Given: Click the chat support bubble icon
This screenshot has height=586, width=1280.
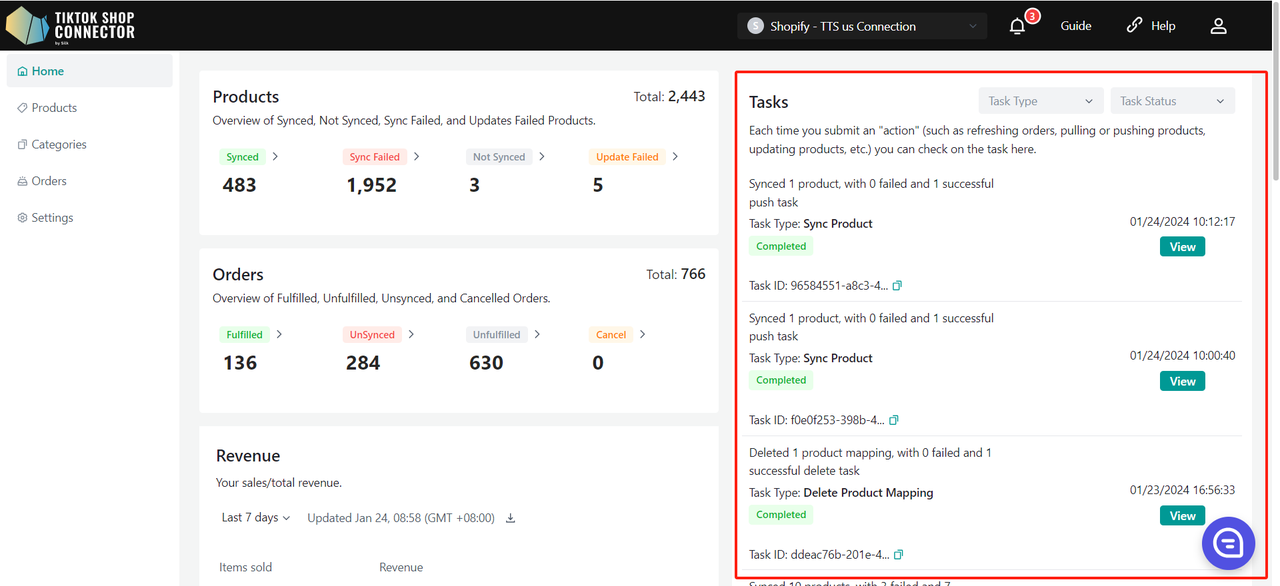Looking at the screenshot, I should coord(1228,543).
